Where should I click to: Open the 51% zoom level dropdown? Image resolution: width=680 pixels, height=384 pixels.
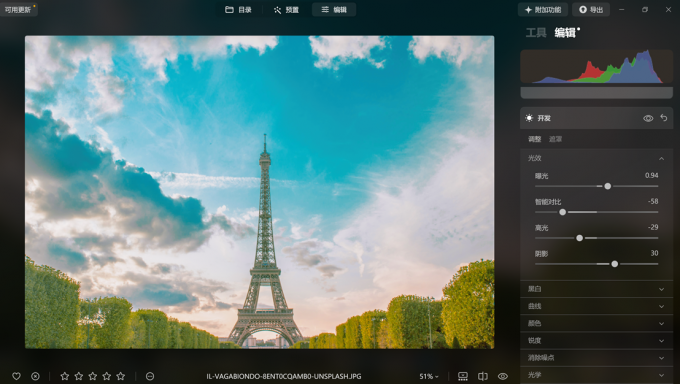point(429,376)
